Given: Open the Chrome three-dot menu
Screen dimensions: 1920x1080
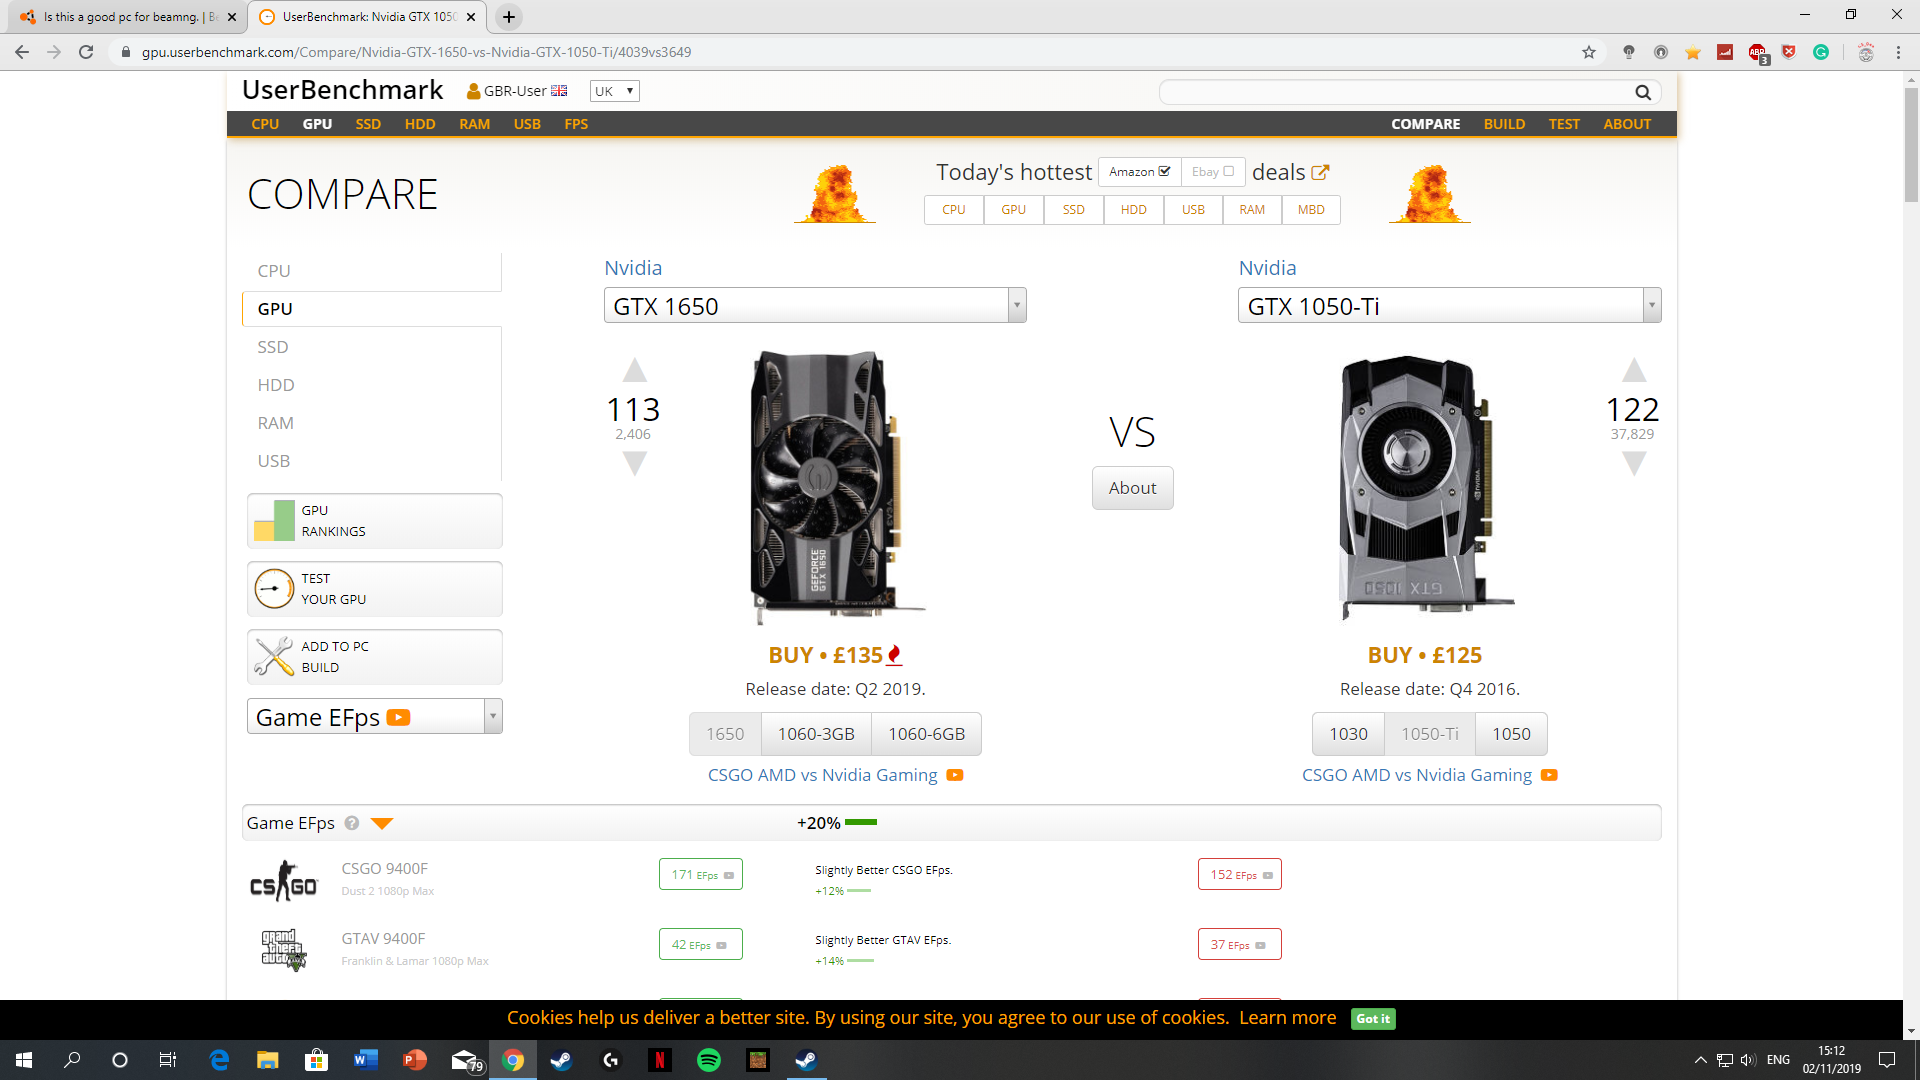Looking at the screenshot, I should (x=1898, y=52).
